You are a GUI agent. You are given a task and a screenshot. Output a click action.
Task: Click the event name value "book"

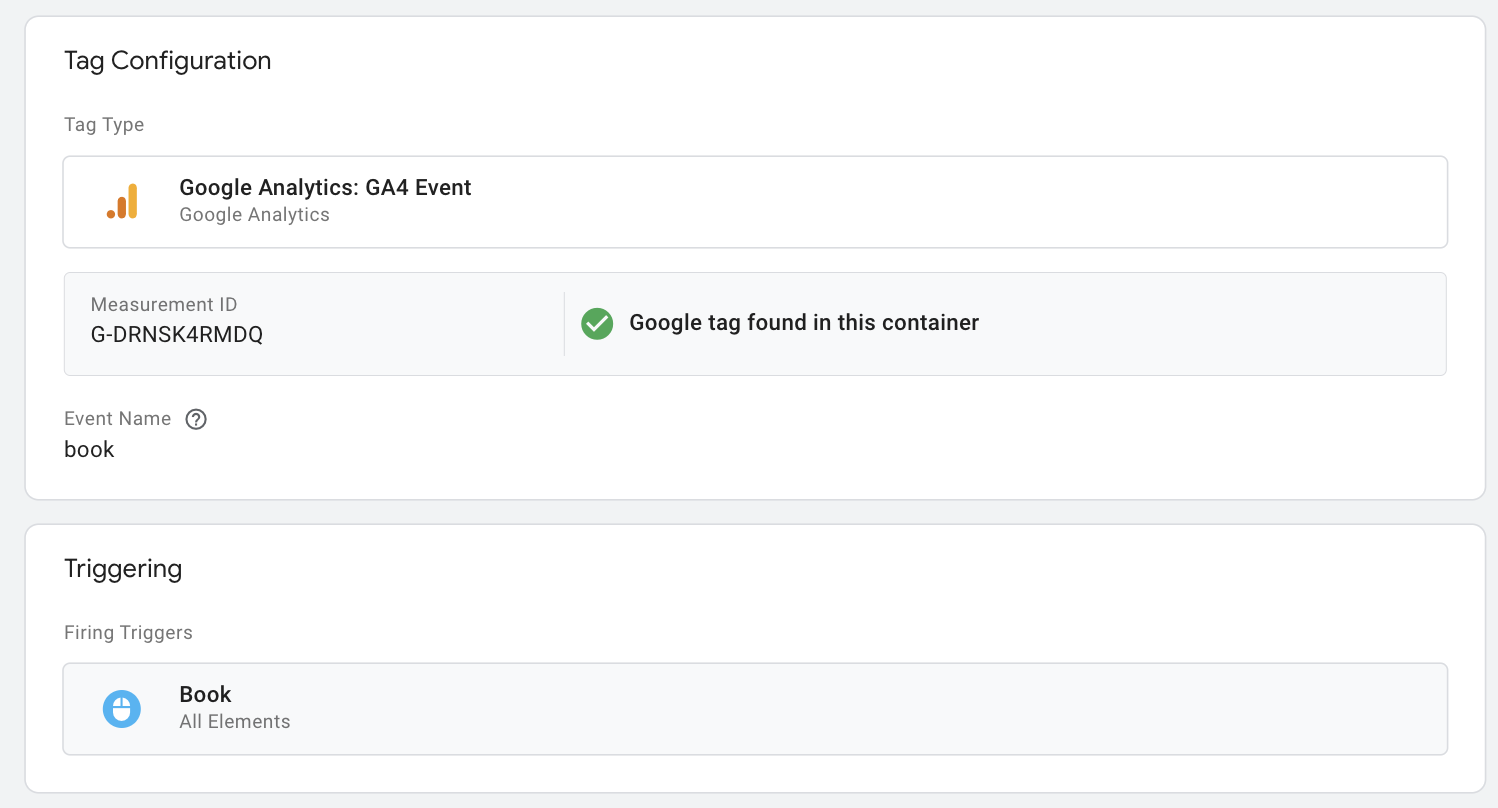tap(89, 449)
